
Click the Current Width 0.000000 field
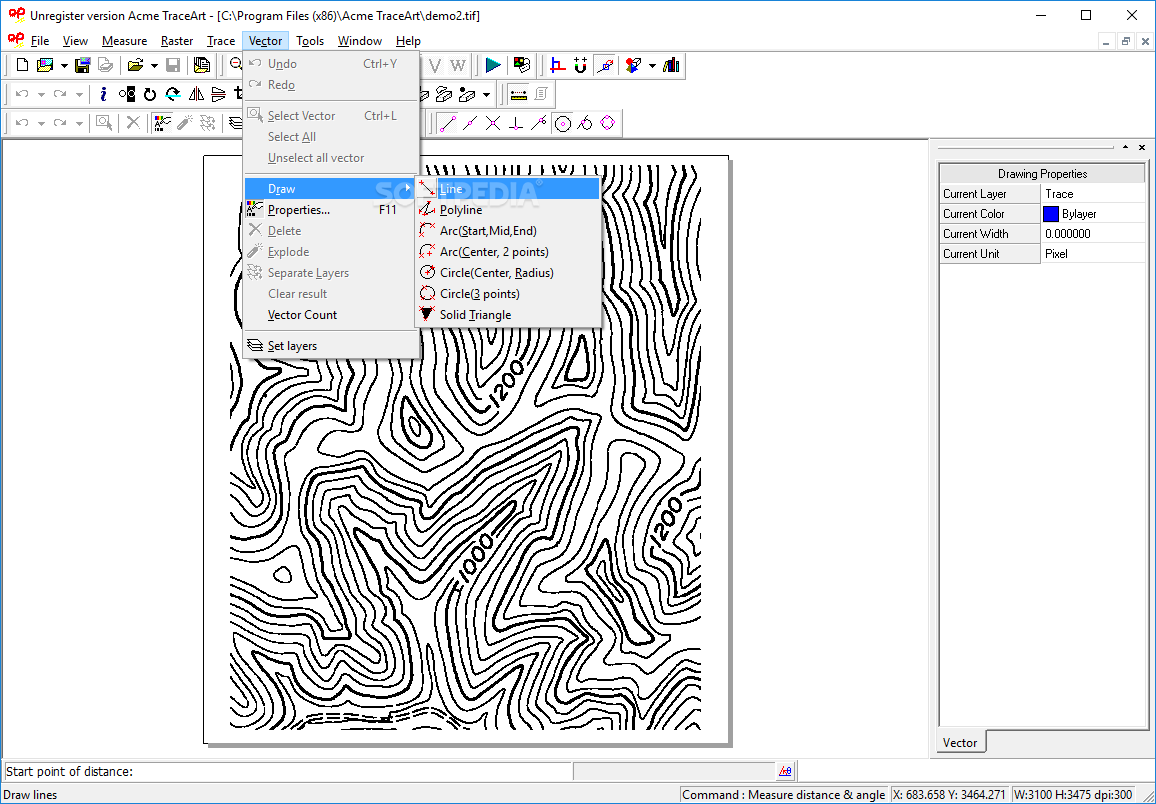1093,234
